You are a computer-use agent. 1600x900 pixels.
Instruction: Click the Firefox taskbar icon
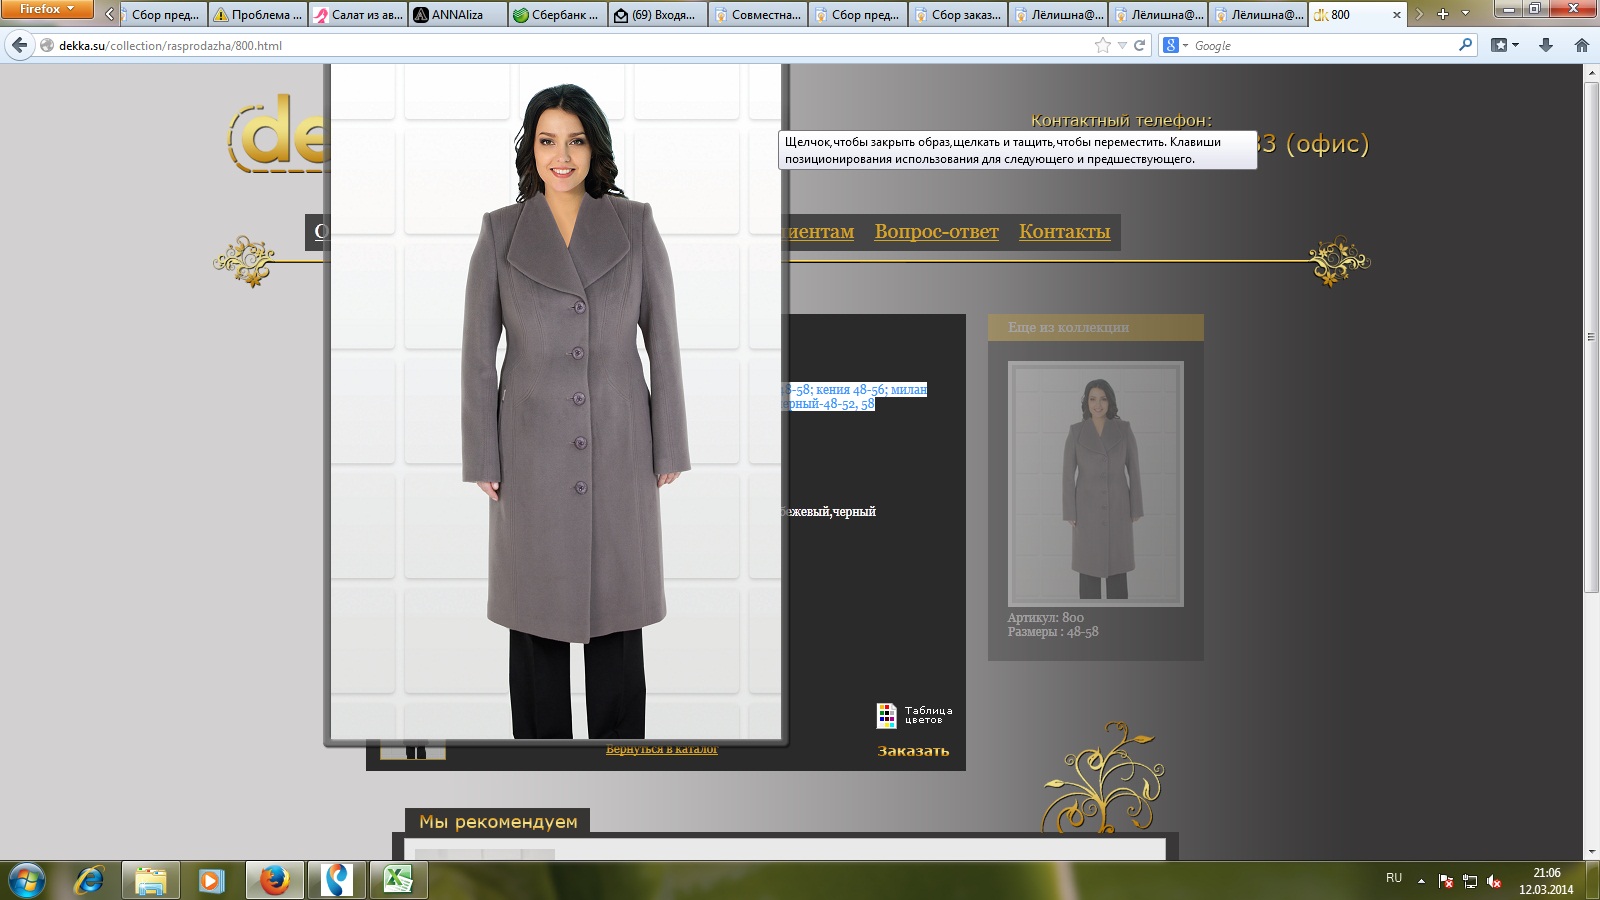tap(274, 880)
